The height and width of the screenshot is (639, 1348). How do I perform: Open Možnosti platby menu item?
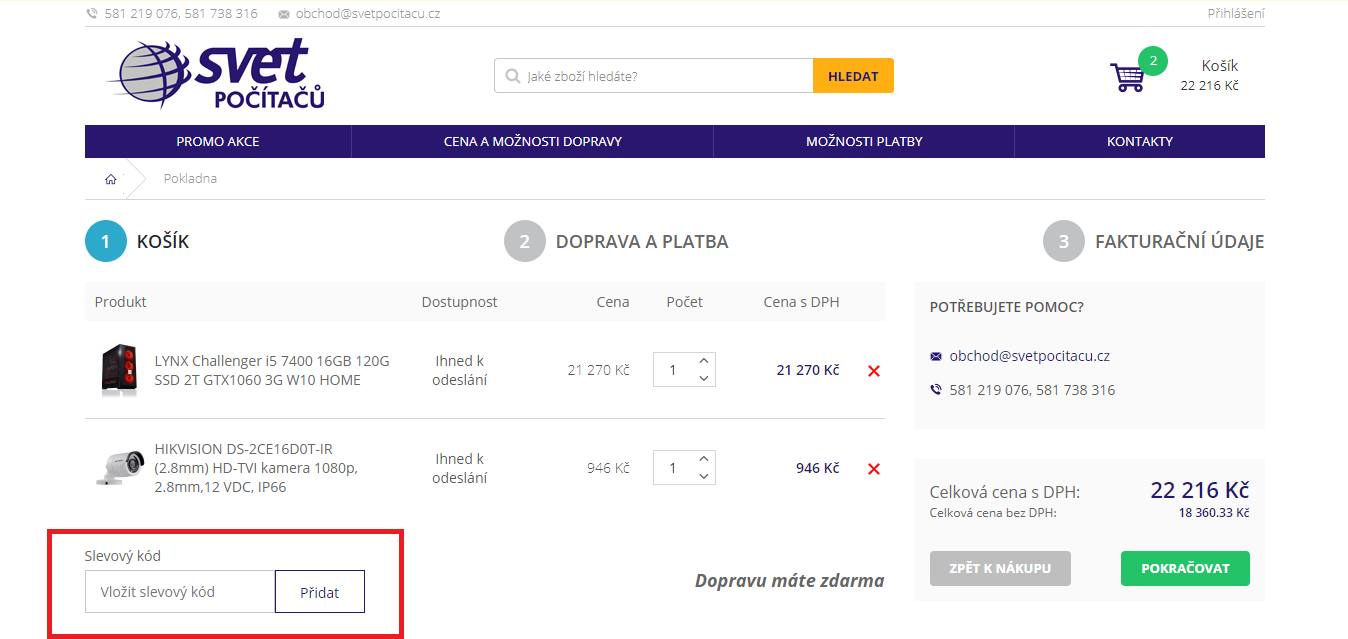[x=864, y=142]
